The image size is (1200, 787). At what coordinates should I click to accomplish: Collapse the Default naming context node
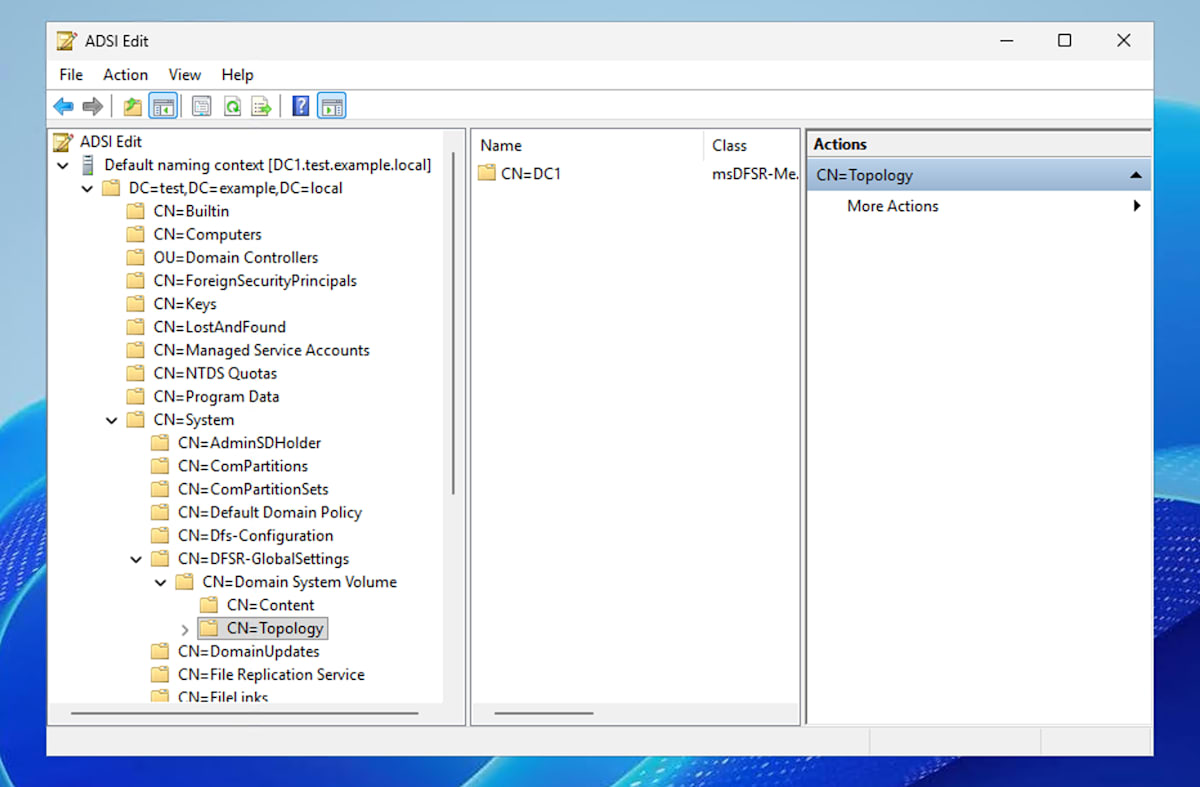[x=64, y=166]
